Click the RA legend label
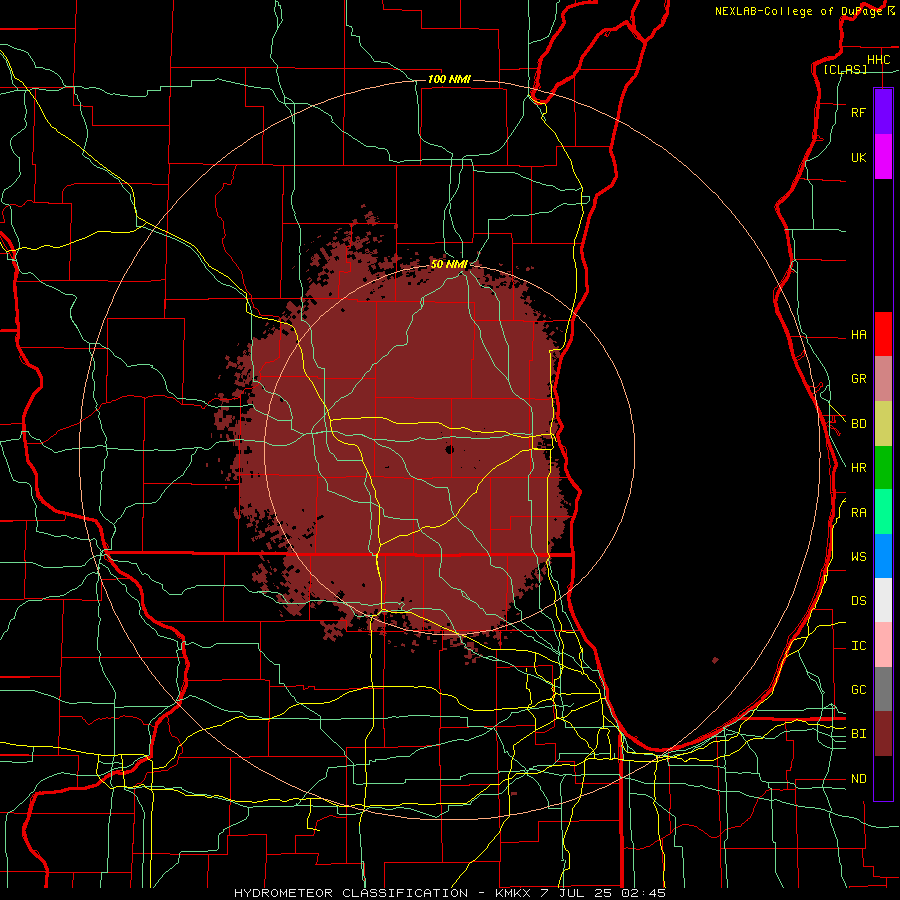The width and height of the screenshot is (900, 900). 858,512
